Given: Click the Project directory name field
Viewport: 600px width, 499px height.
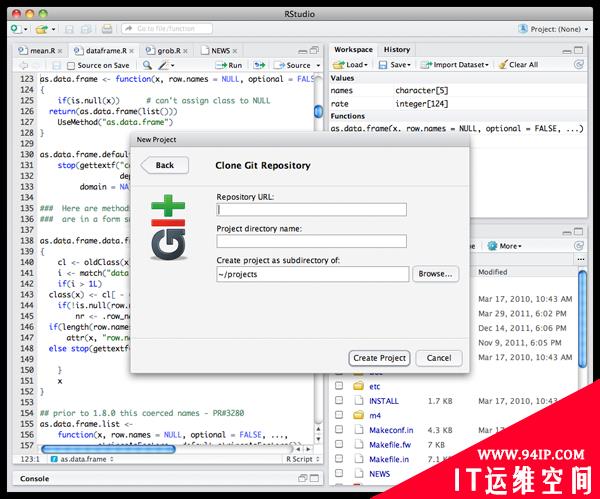Looking at the screenshot, I should point(311,241).
